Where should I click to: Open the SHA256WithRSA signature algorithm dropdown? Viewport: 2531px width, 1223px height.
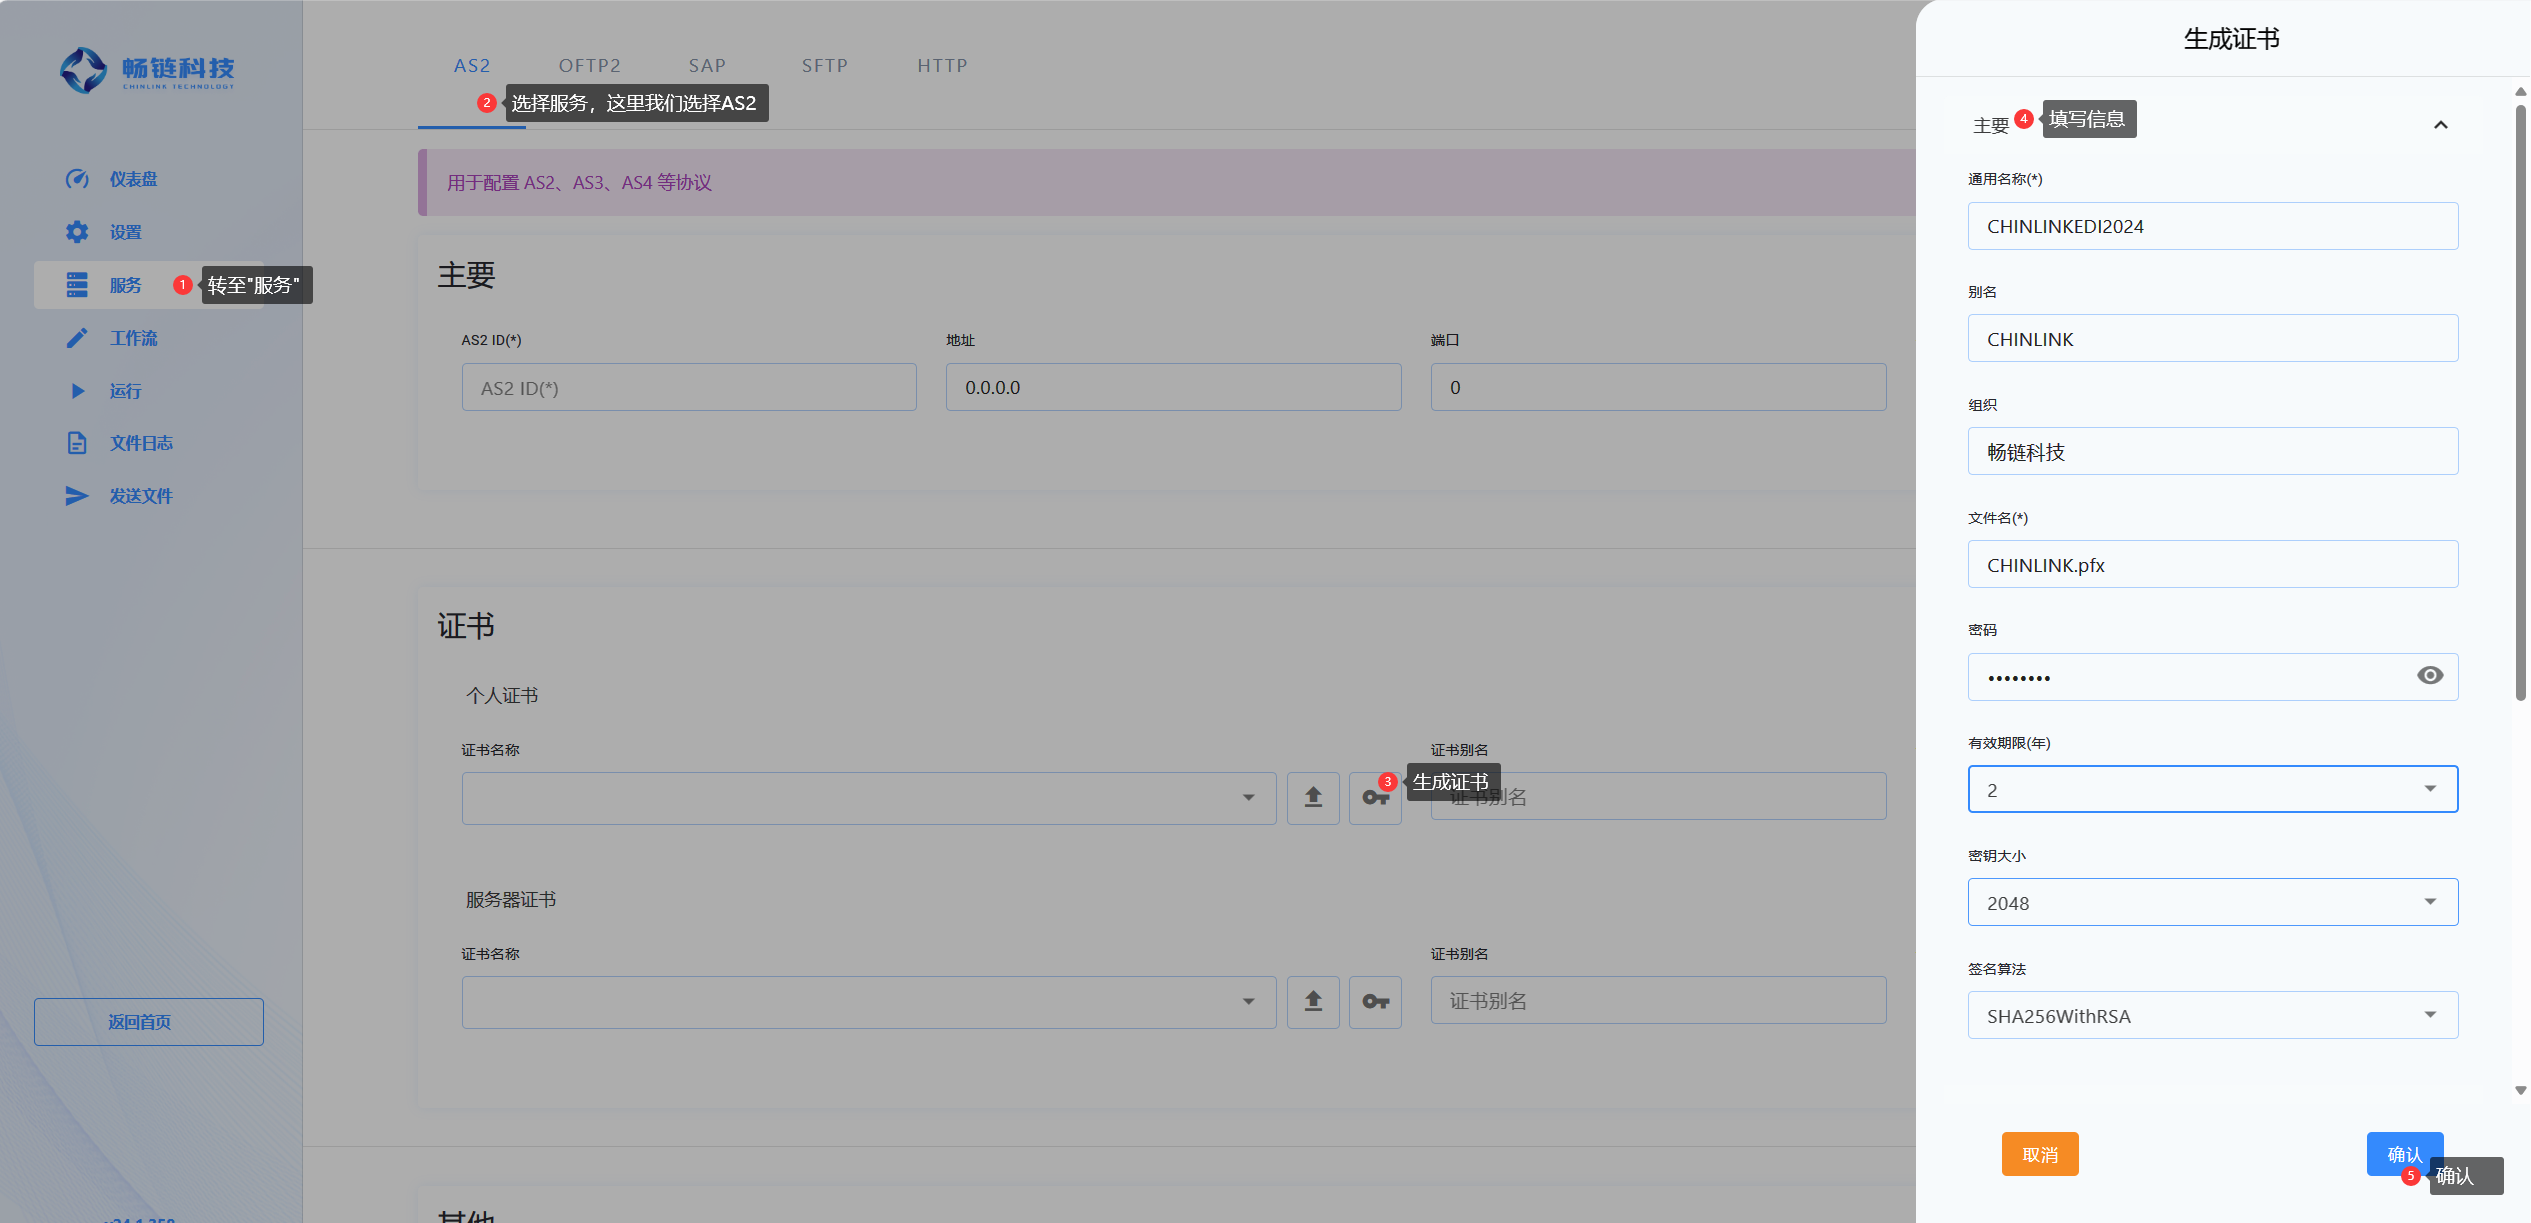pos(2212,1015)
